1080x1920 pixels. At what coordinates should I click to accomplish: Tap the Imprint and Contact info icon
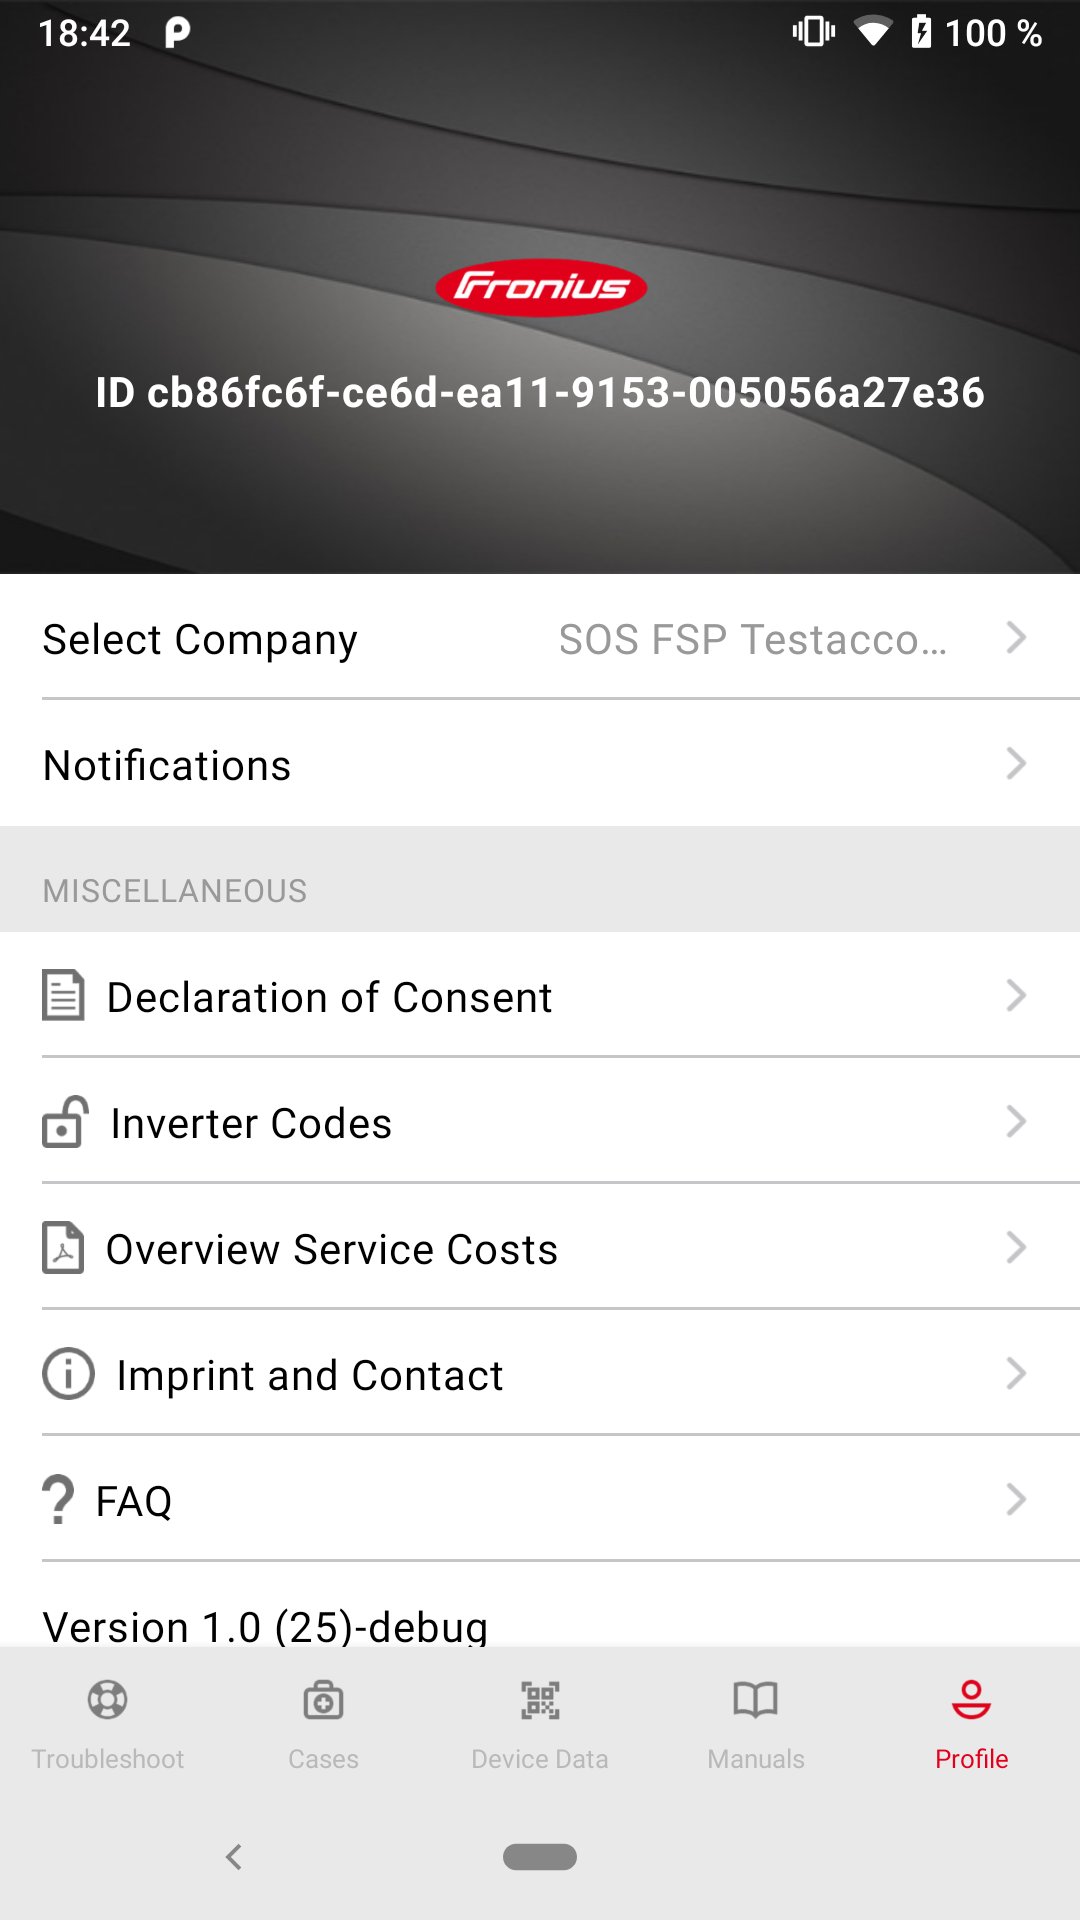[x=68, y=1374]
